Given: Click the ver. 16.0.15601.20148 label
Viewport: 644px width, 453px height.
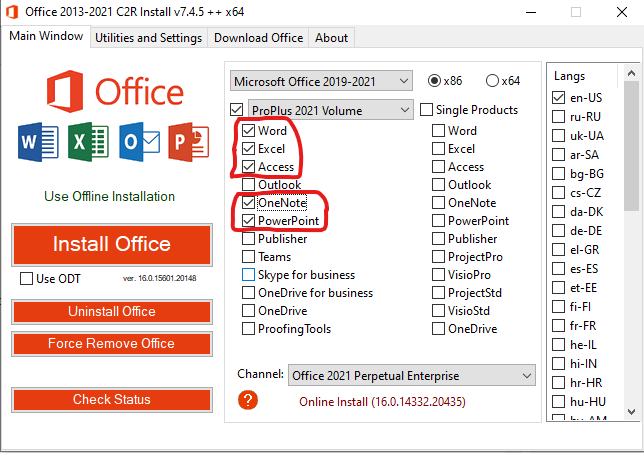Looking at the screenshot, I should click(159, 278).
